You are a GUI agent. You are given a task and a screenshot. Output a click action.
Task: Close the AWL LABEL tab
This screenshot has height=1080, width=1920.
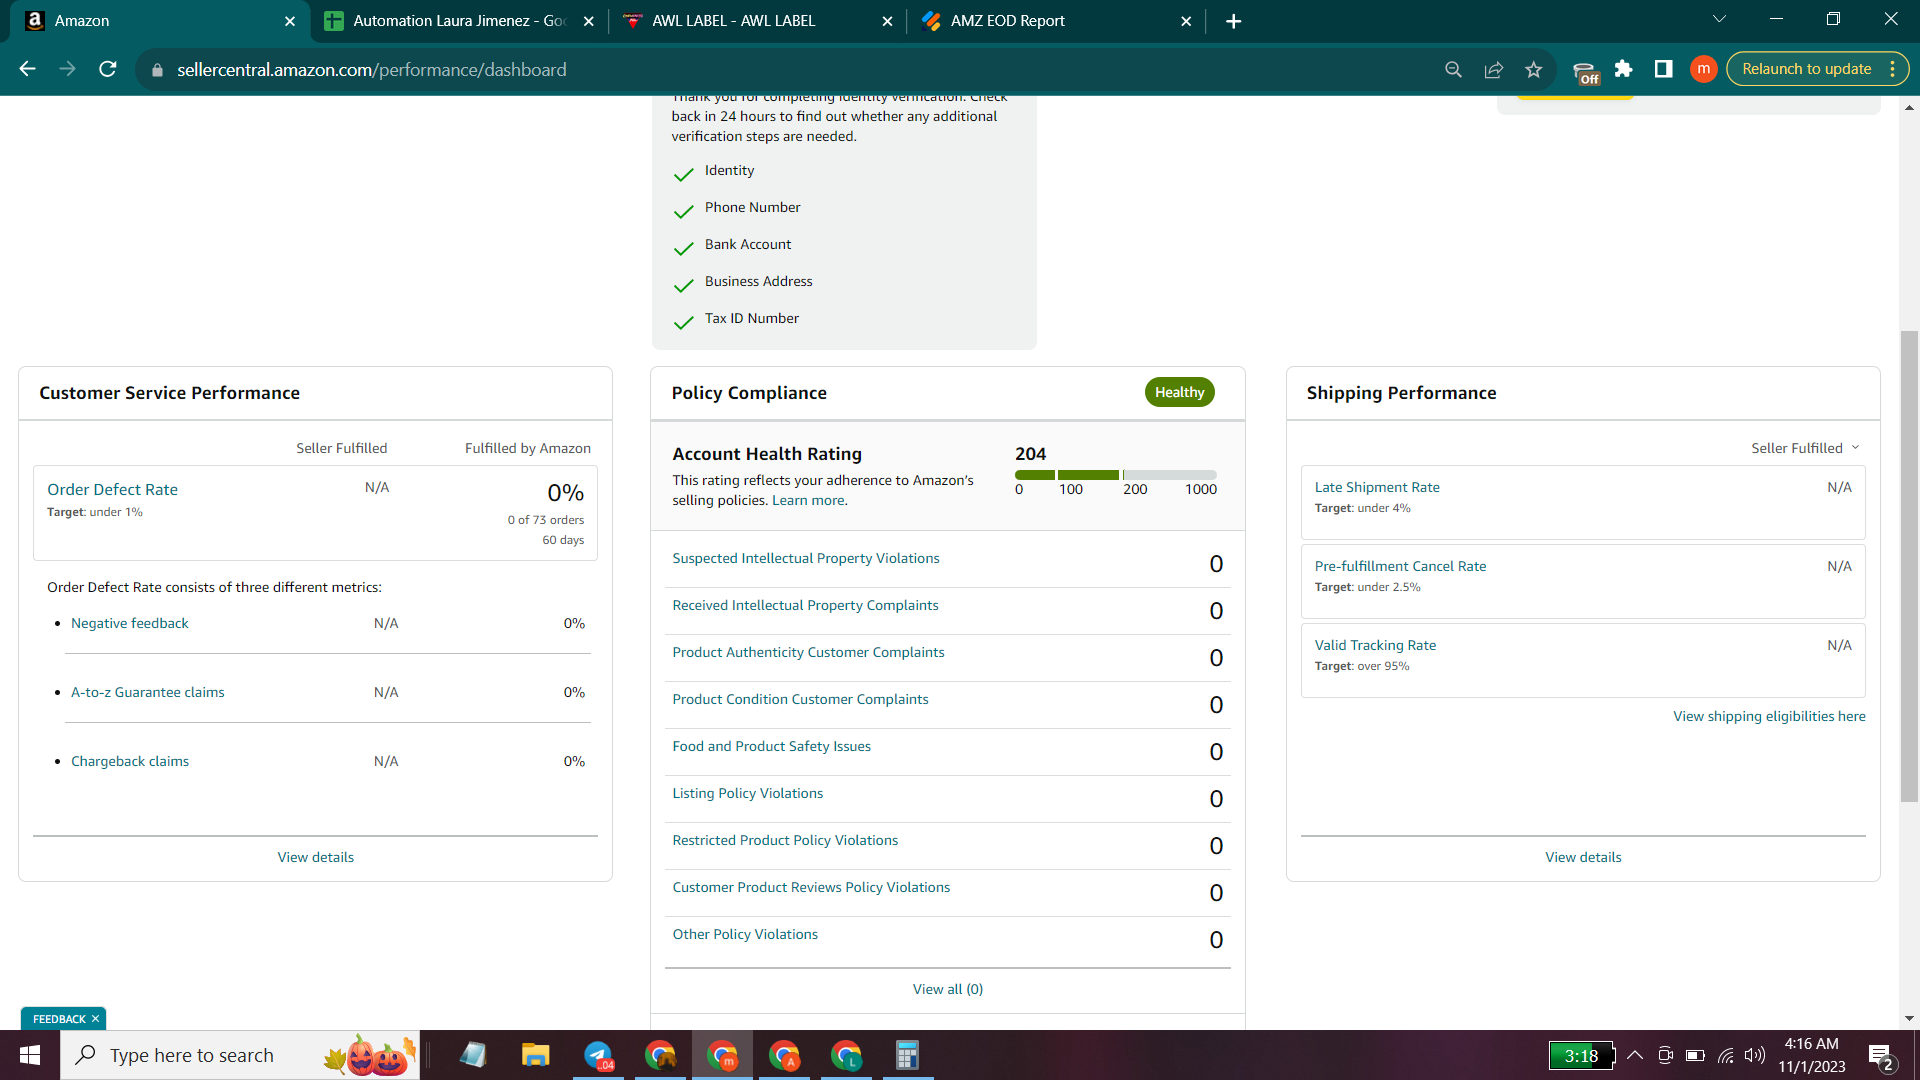(887, 21)
